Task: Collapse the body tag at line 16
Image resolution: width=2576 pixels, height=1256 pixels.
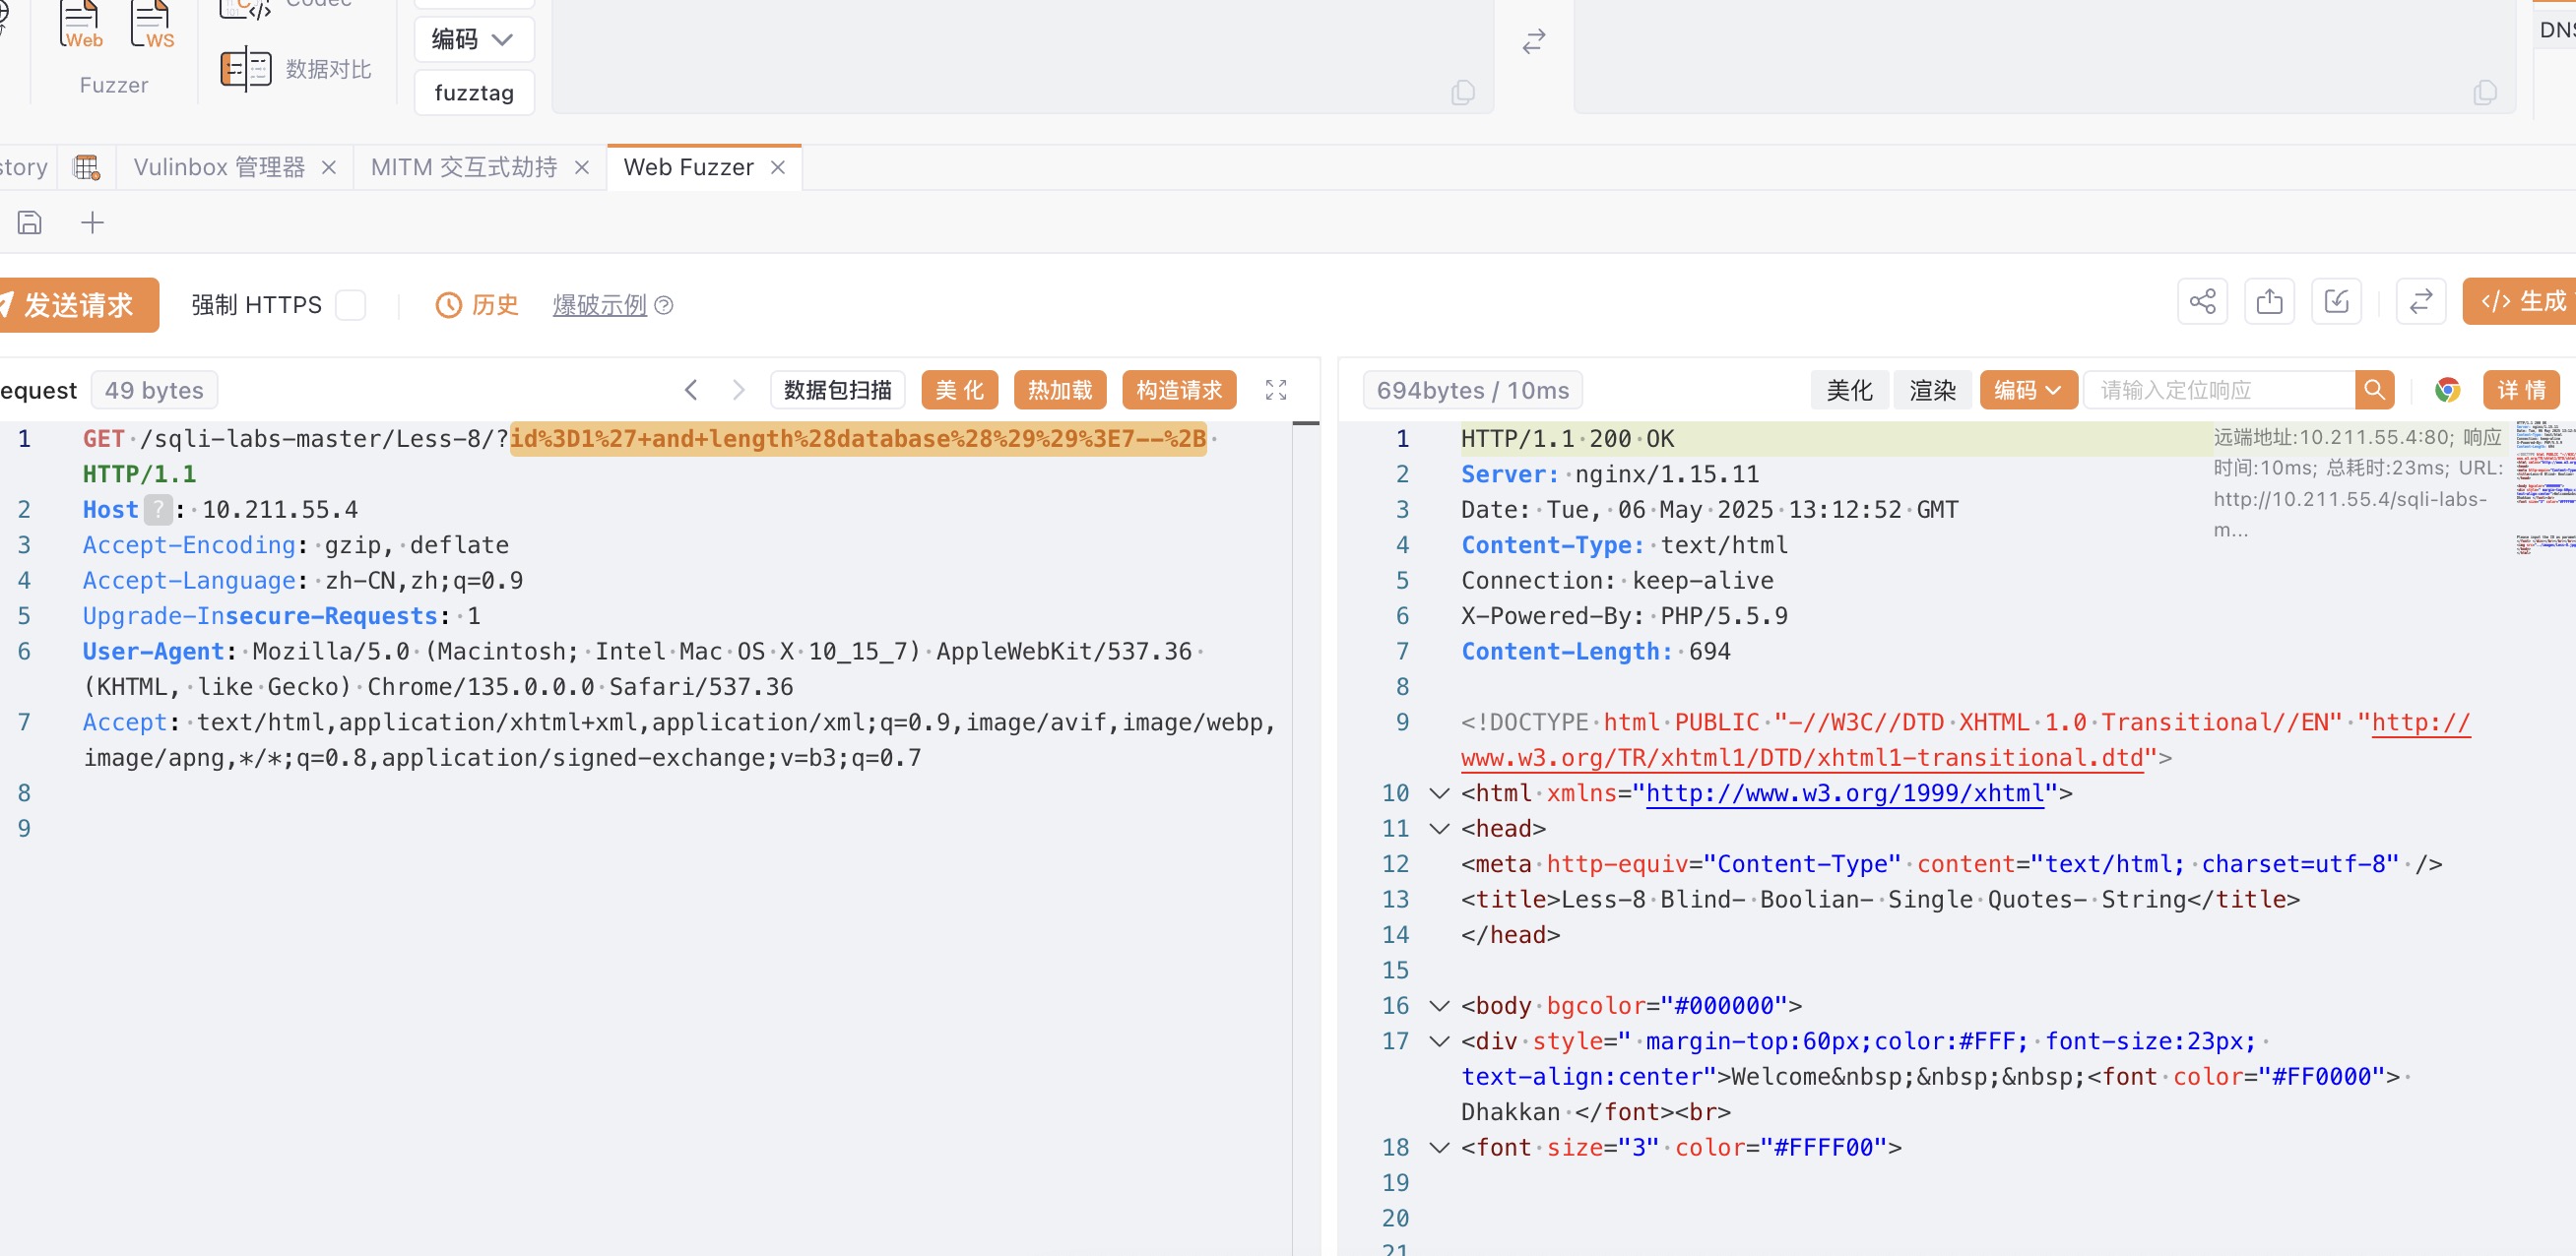Action: [1439, 1005]
